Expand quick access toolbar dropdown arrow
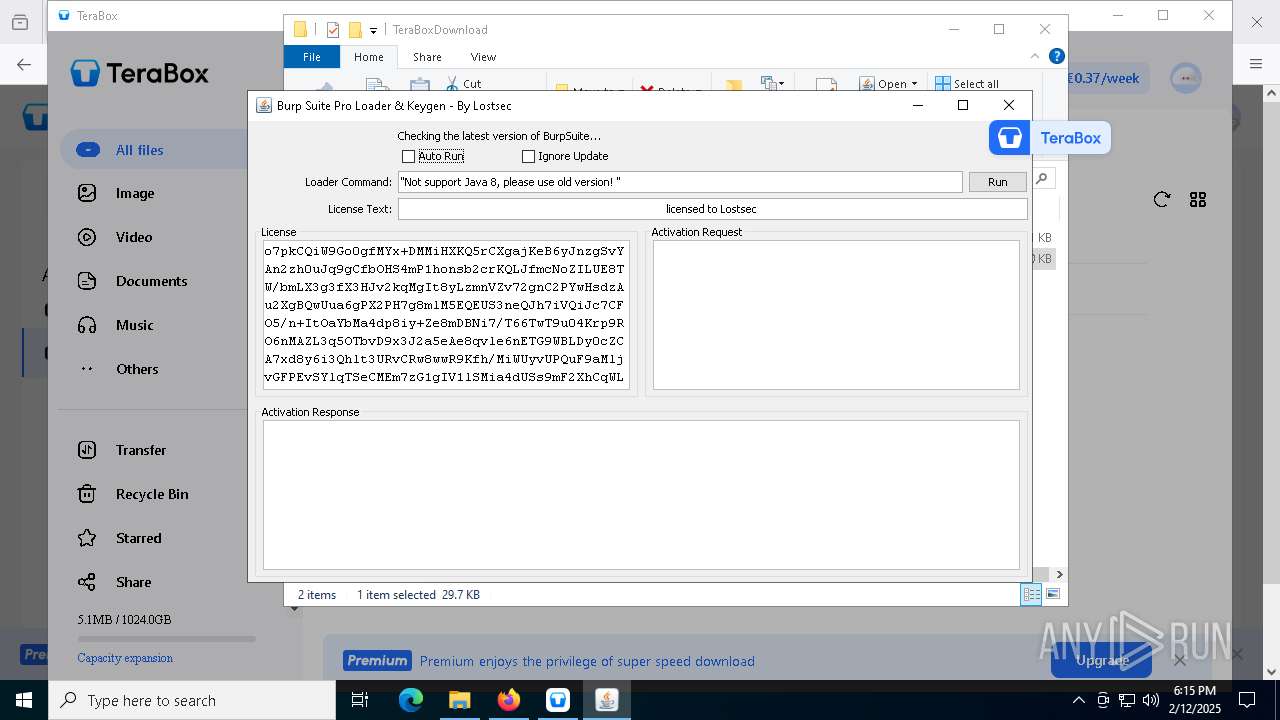 pyautogui.click(x=373, y=30)
